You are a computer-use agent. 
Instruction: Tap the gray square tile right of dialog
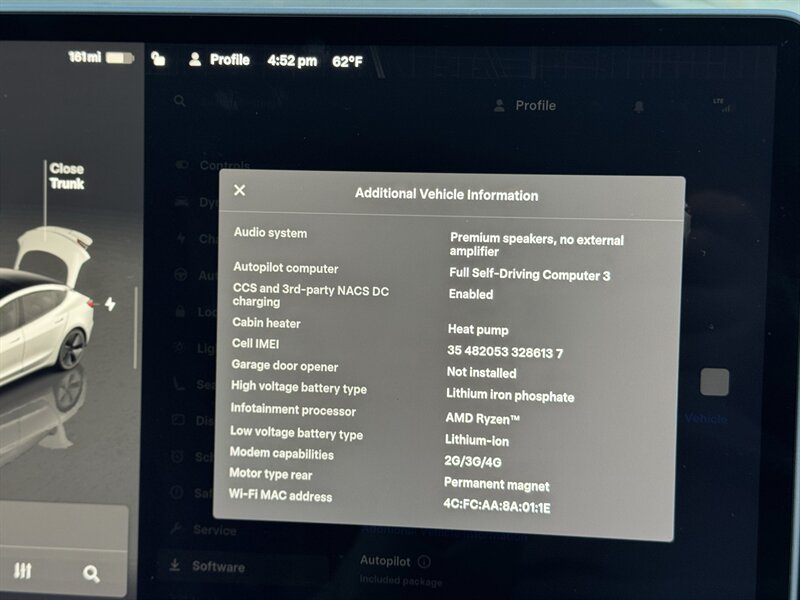[x=714, y=382]
